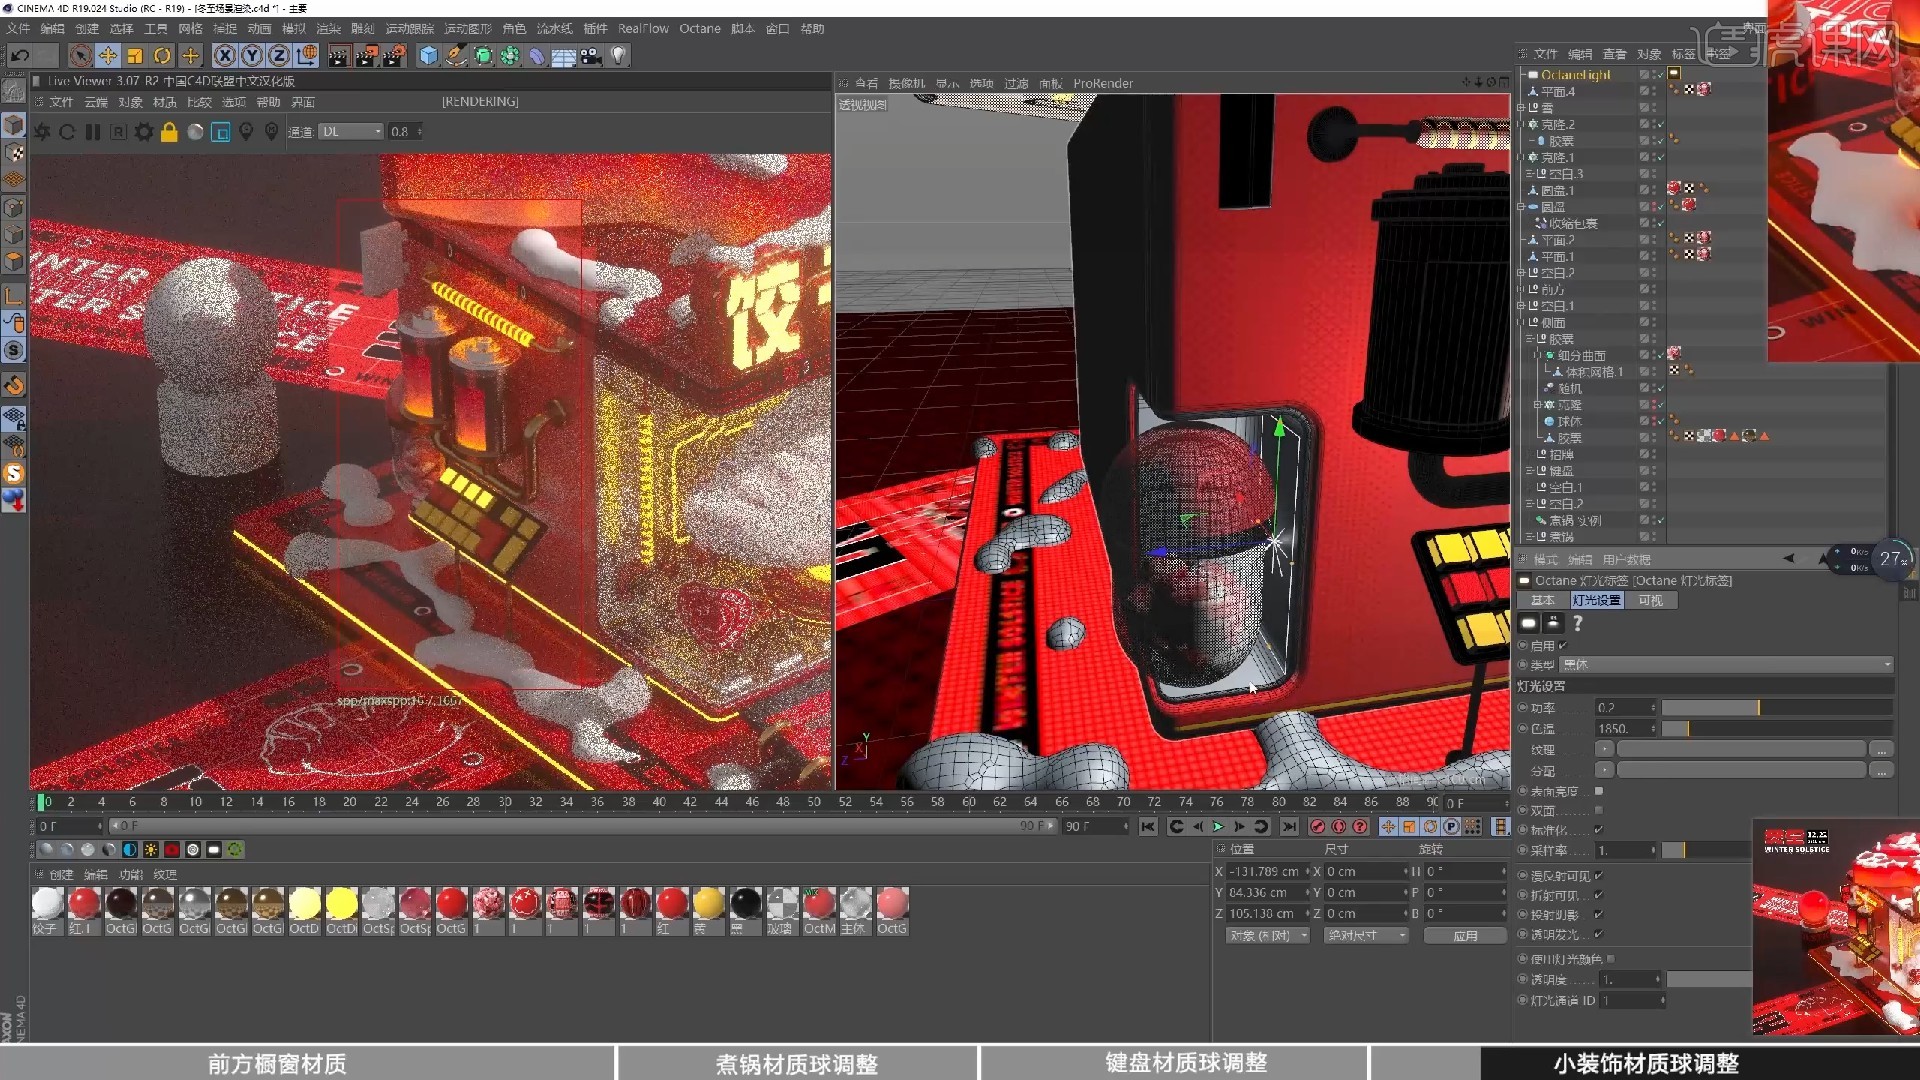This screenshot has height=1080, width=1920.
Task: Adjust the 功率 power slider
Action: pyautogui.click(x=1776, y=708)
